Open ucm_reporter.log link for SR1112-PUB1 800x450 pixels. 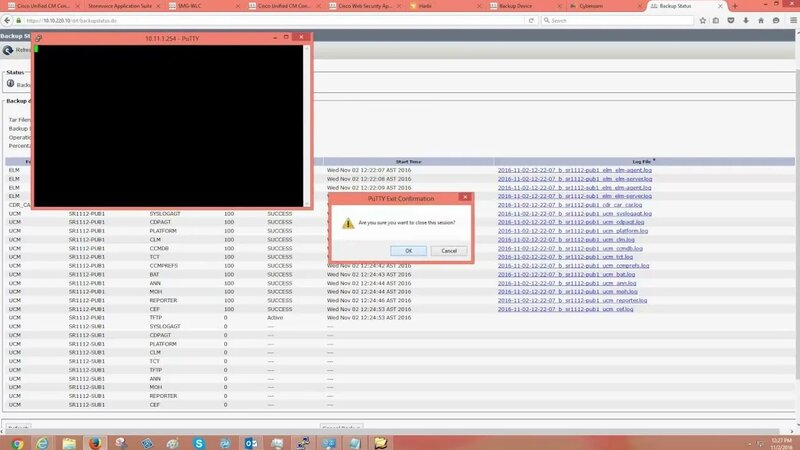(572, 301)
